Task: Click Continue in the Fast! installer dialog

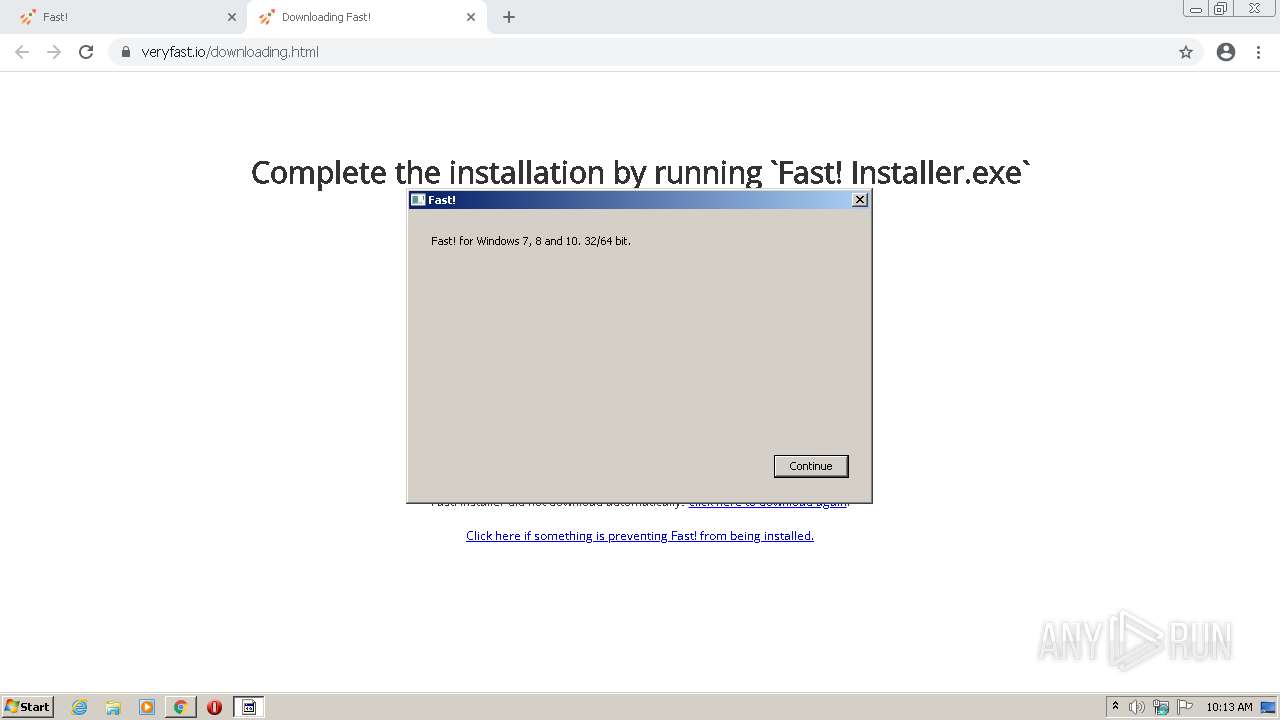Action: coord(811,466)
